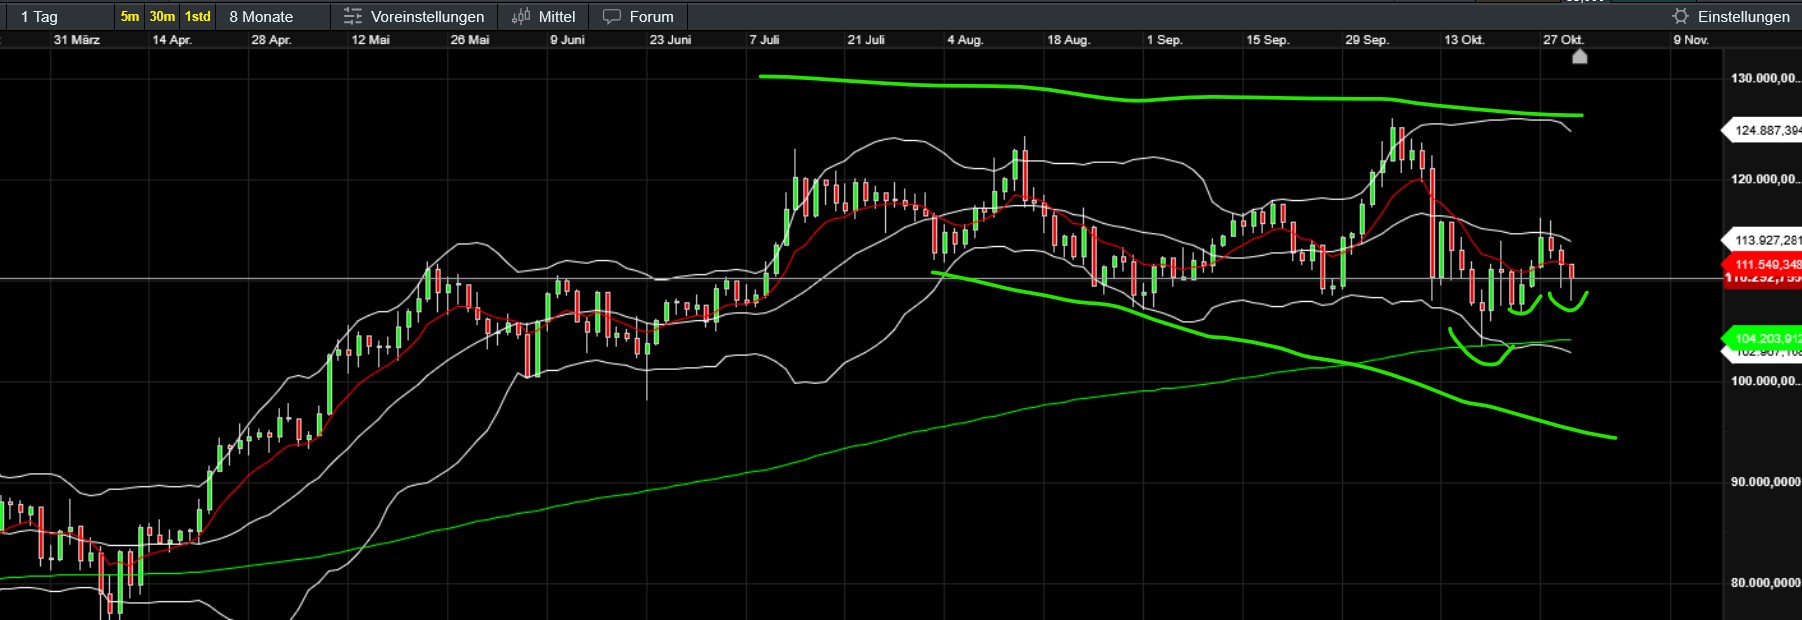Viewport: 1802px width, 620px height.
Task: Click the Einstellungen gear icon
Action: click(1680, 16)
